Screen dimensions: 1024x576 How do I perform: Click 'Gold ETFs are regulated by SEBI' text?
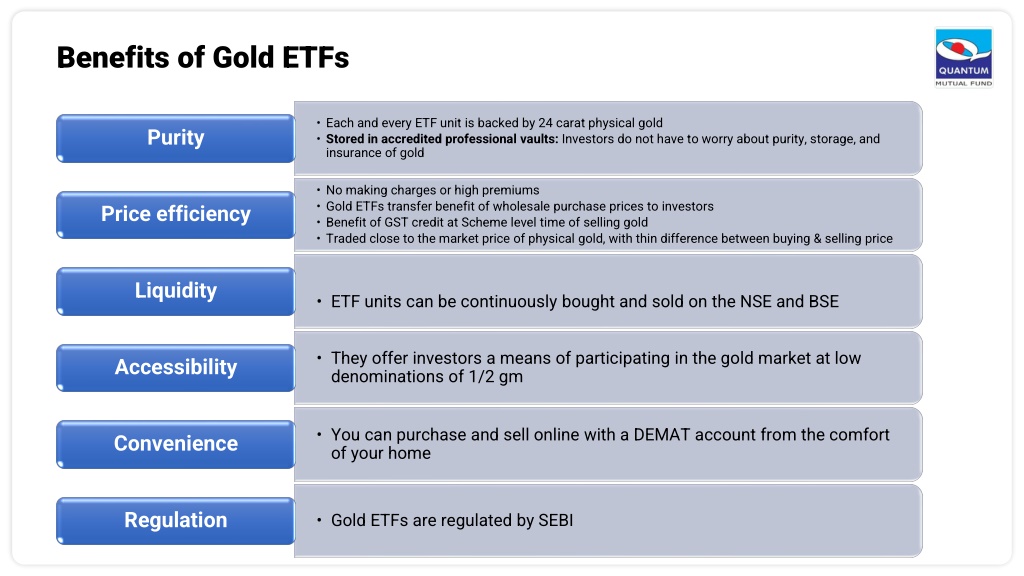[x=452, y=520]
